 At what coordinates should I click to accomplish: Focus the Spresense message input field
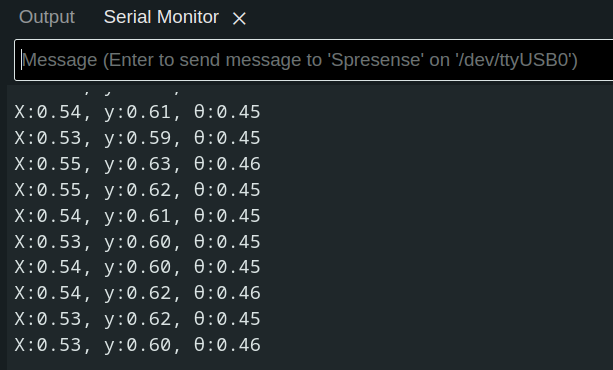click(x=314, y=60)
